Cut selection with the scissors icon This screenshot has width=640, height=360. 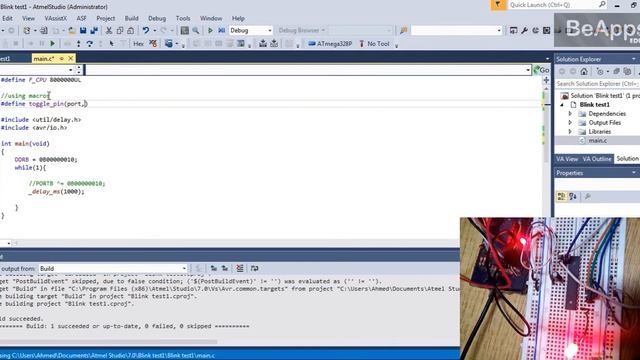[x=109, y=31]
